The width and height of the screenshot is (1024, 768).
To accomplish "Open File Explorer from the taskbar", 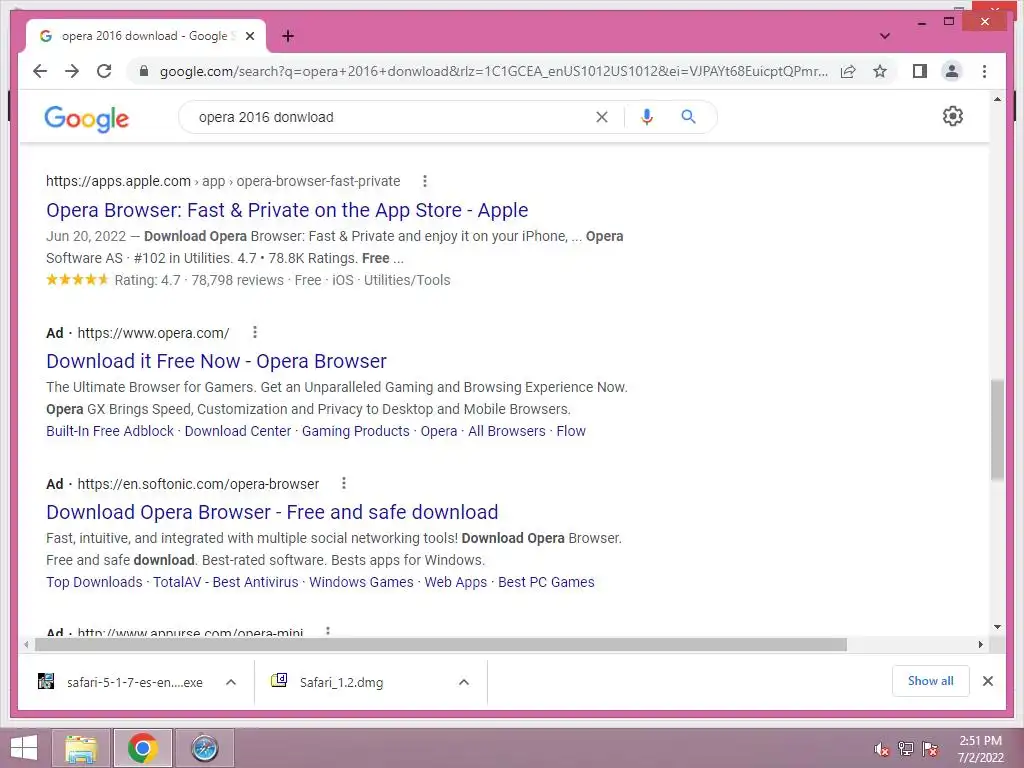I will click(81, 748).
